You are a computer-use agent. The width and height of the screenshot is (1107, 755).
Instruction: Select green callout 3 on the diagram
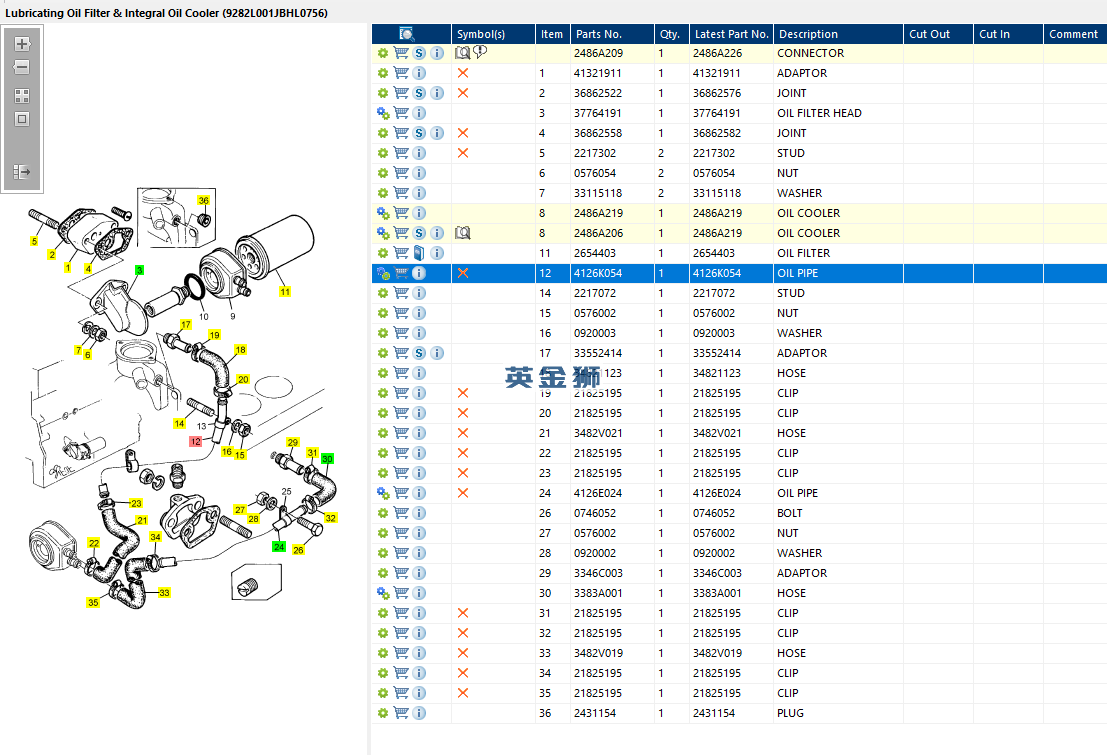[139, 271]
